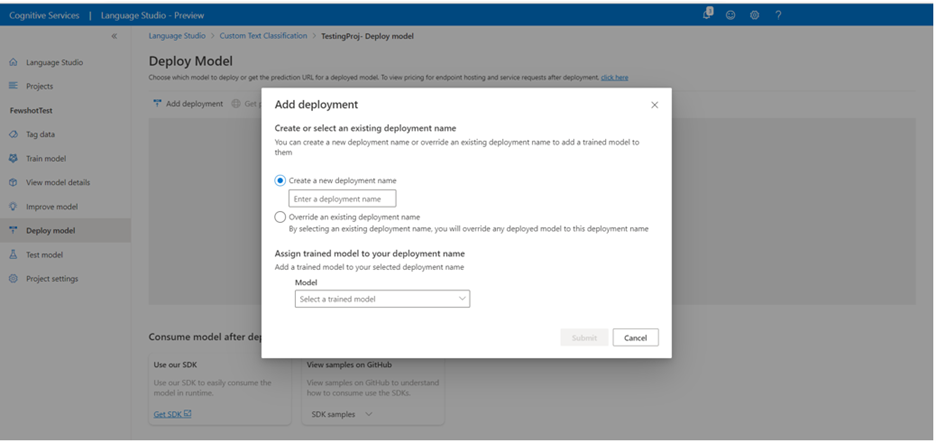Click the Add deployment toolbar icon
Image resolution: width=936 pixels, height=443 pixels.
pos(157,103)
